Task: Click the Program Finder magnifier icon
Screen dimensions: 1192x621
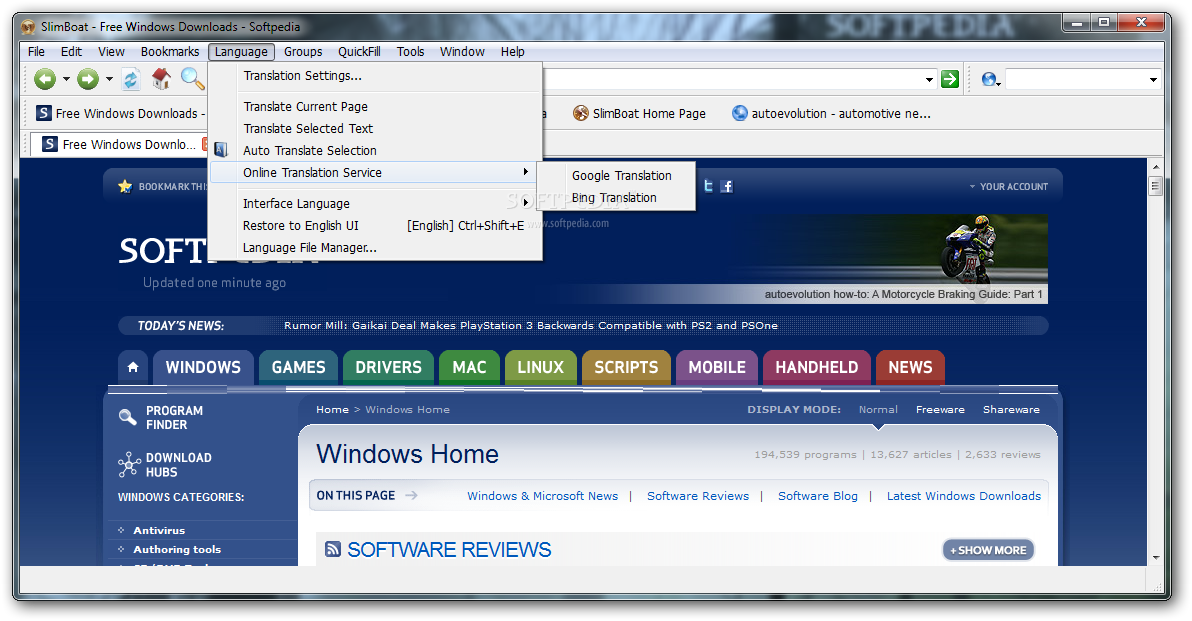Action: pyautogui.click(x=128, y=417)
